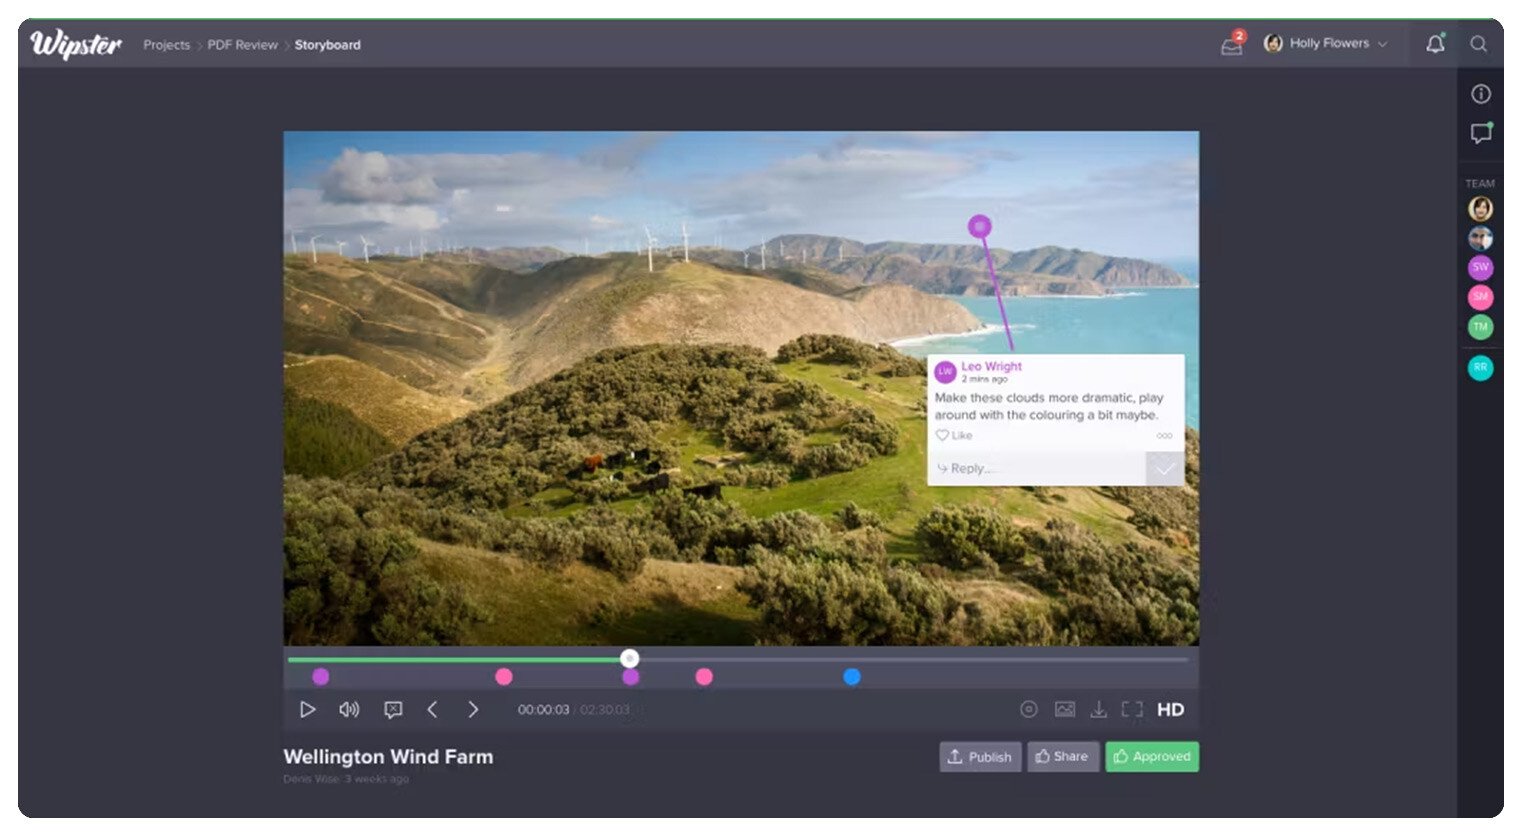Screen dimensions: 1521x836
Task: Mark Leo Wright's comment as done with checkmark
Action: tap(1165, 469)
